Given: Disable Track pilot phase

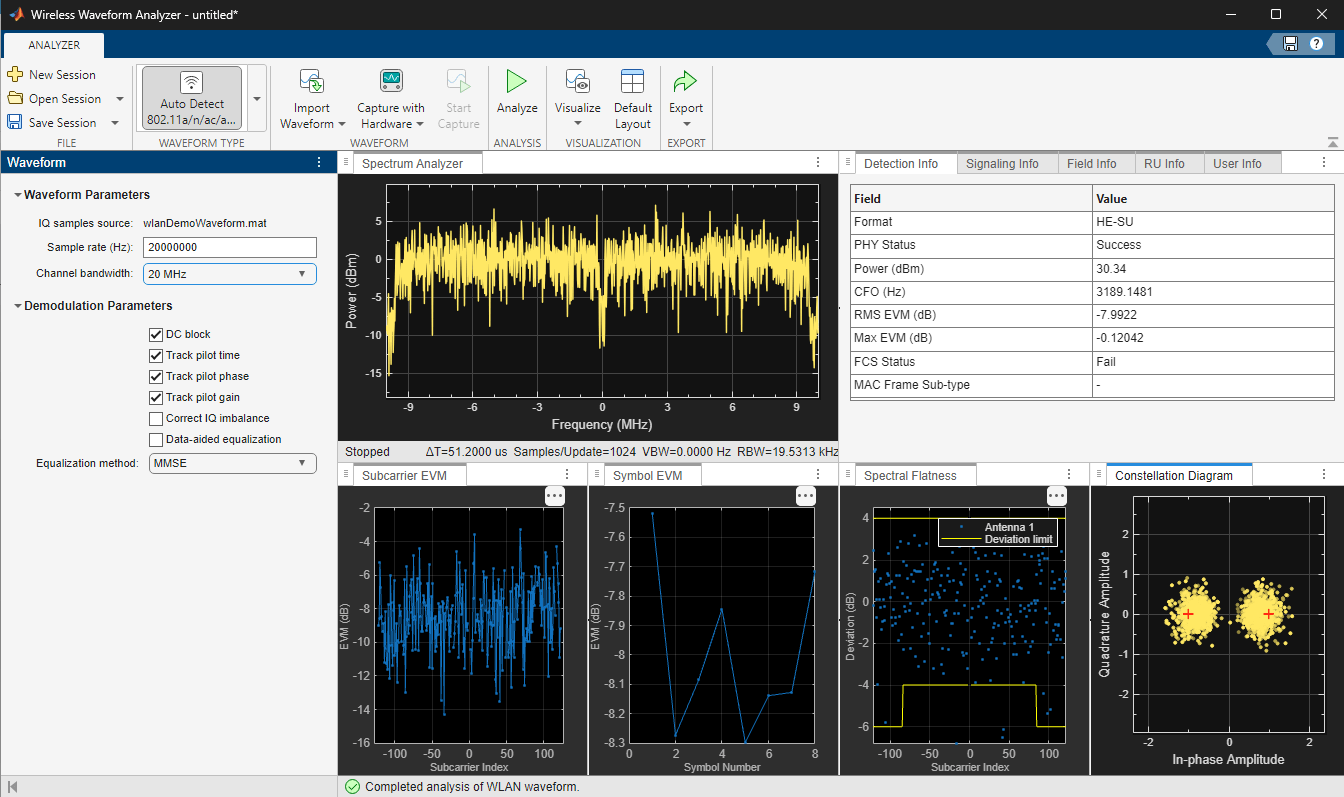Looking at the screenshot, I should 156,376.
